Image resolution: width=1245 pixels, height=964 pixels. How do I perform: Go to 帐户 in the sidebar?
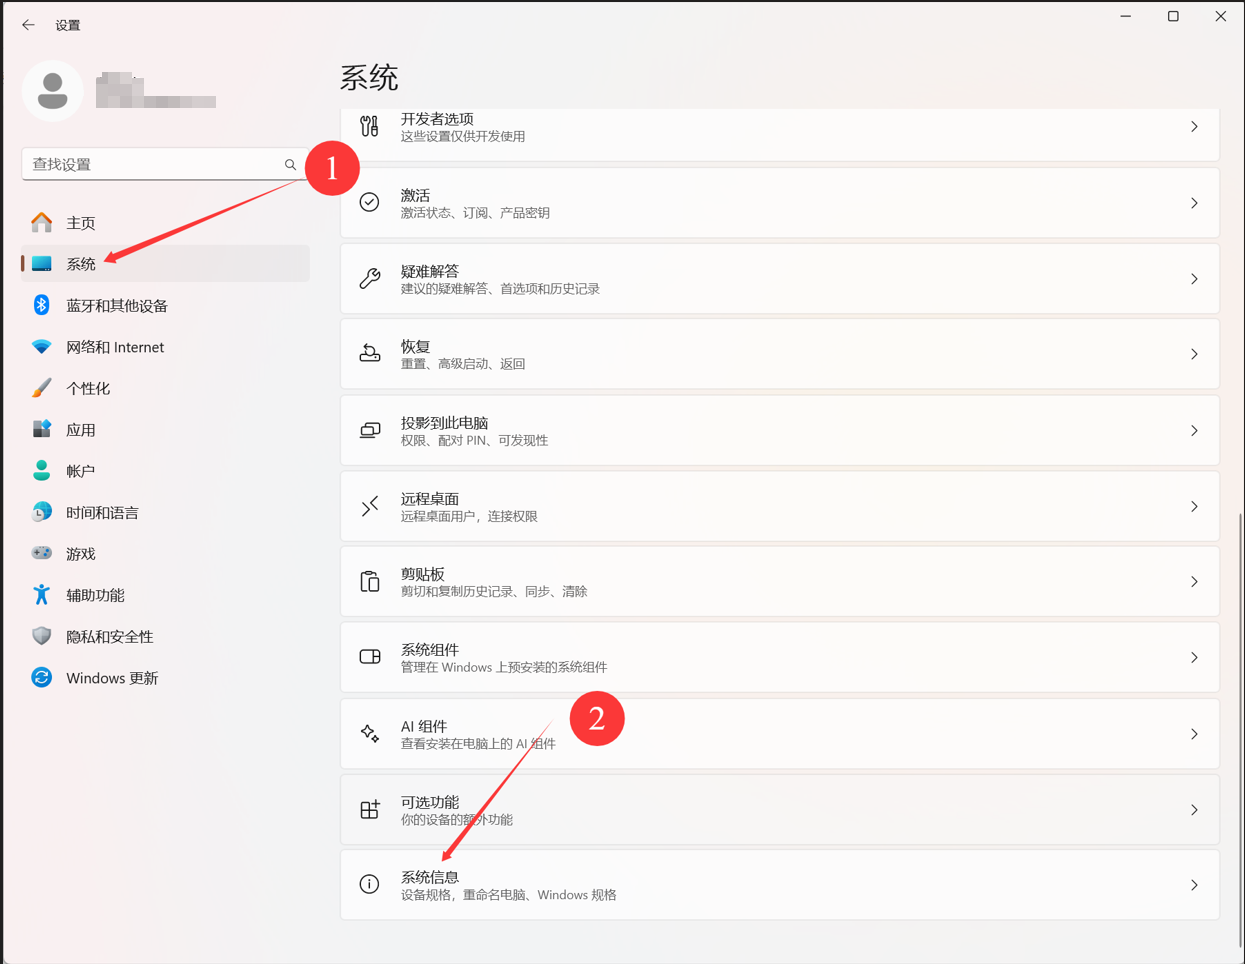pos(165,471)
